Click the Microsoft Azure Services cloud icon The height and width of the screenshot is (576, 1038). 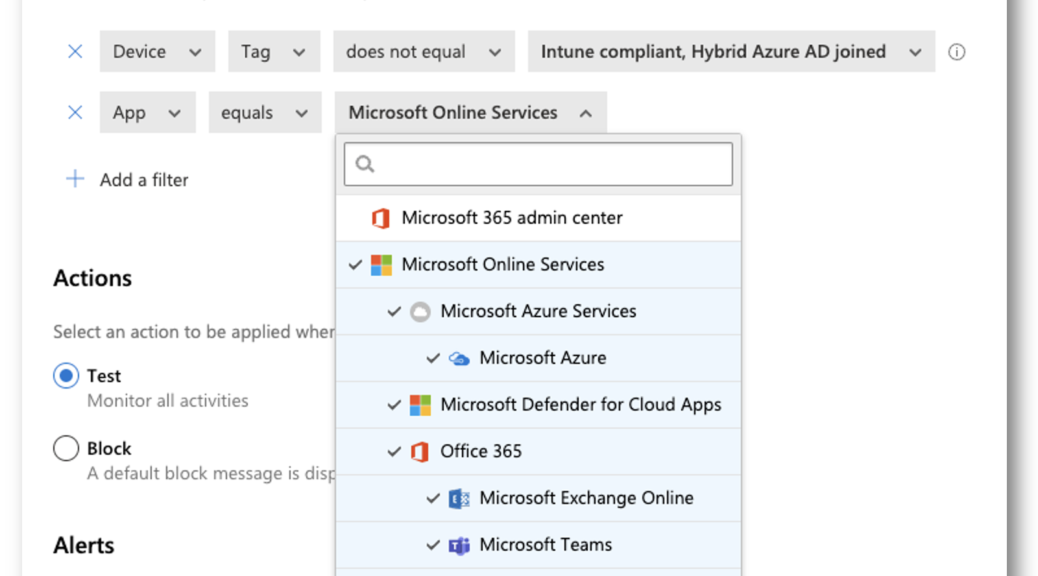(420, 311)
